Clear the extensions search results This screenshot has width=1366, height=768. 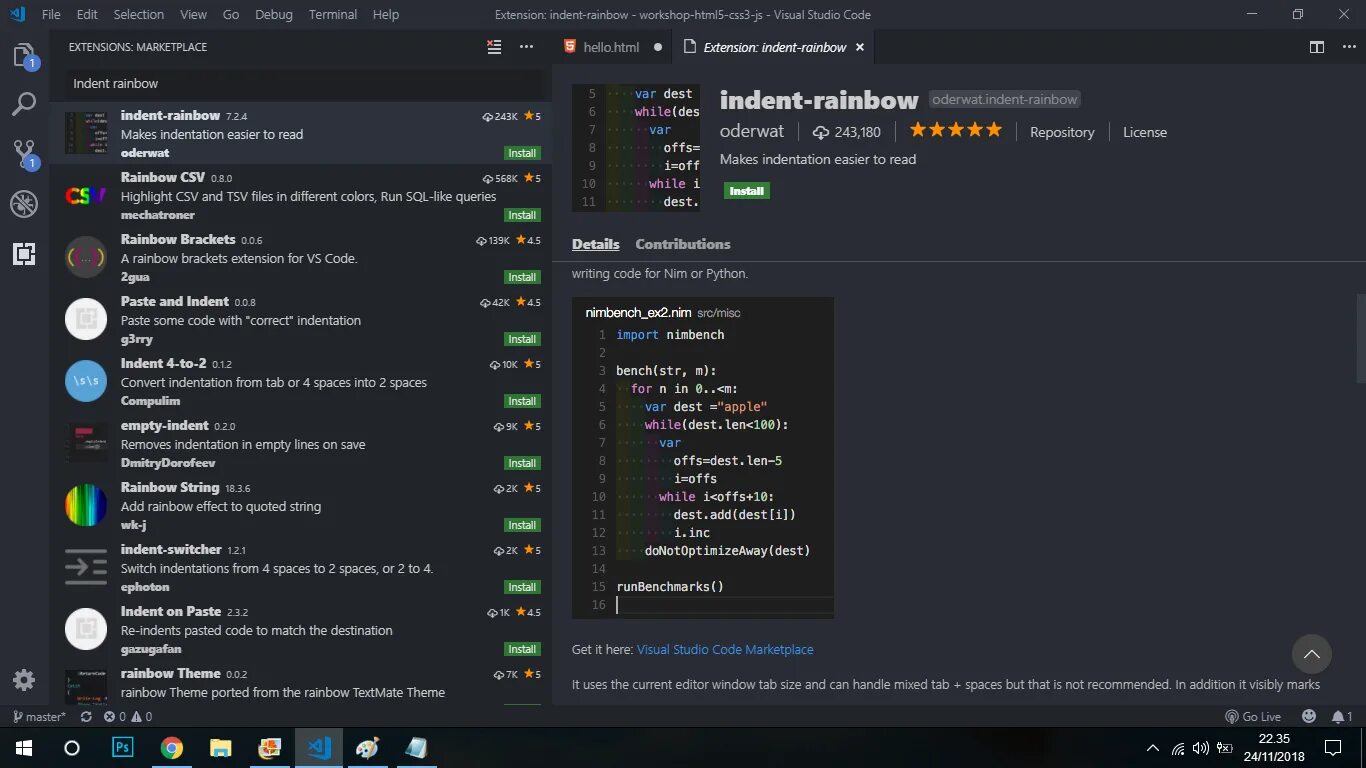(494, 47)
